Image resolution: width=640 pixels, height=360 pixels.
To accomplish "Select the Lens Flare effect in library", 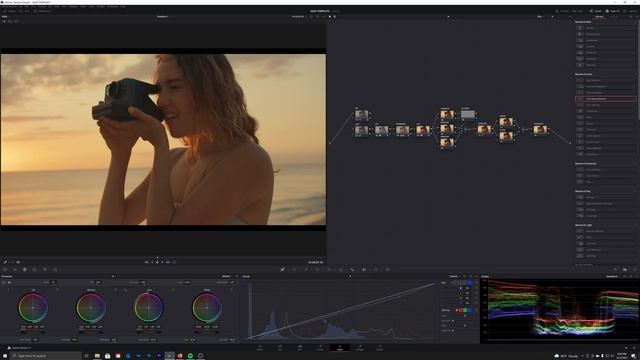I will click(x=605, y=243).
